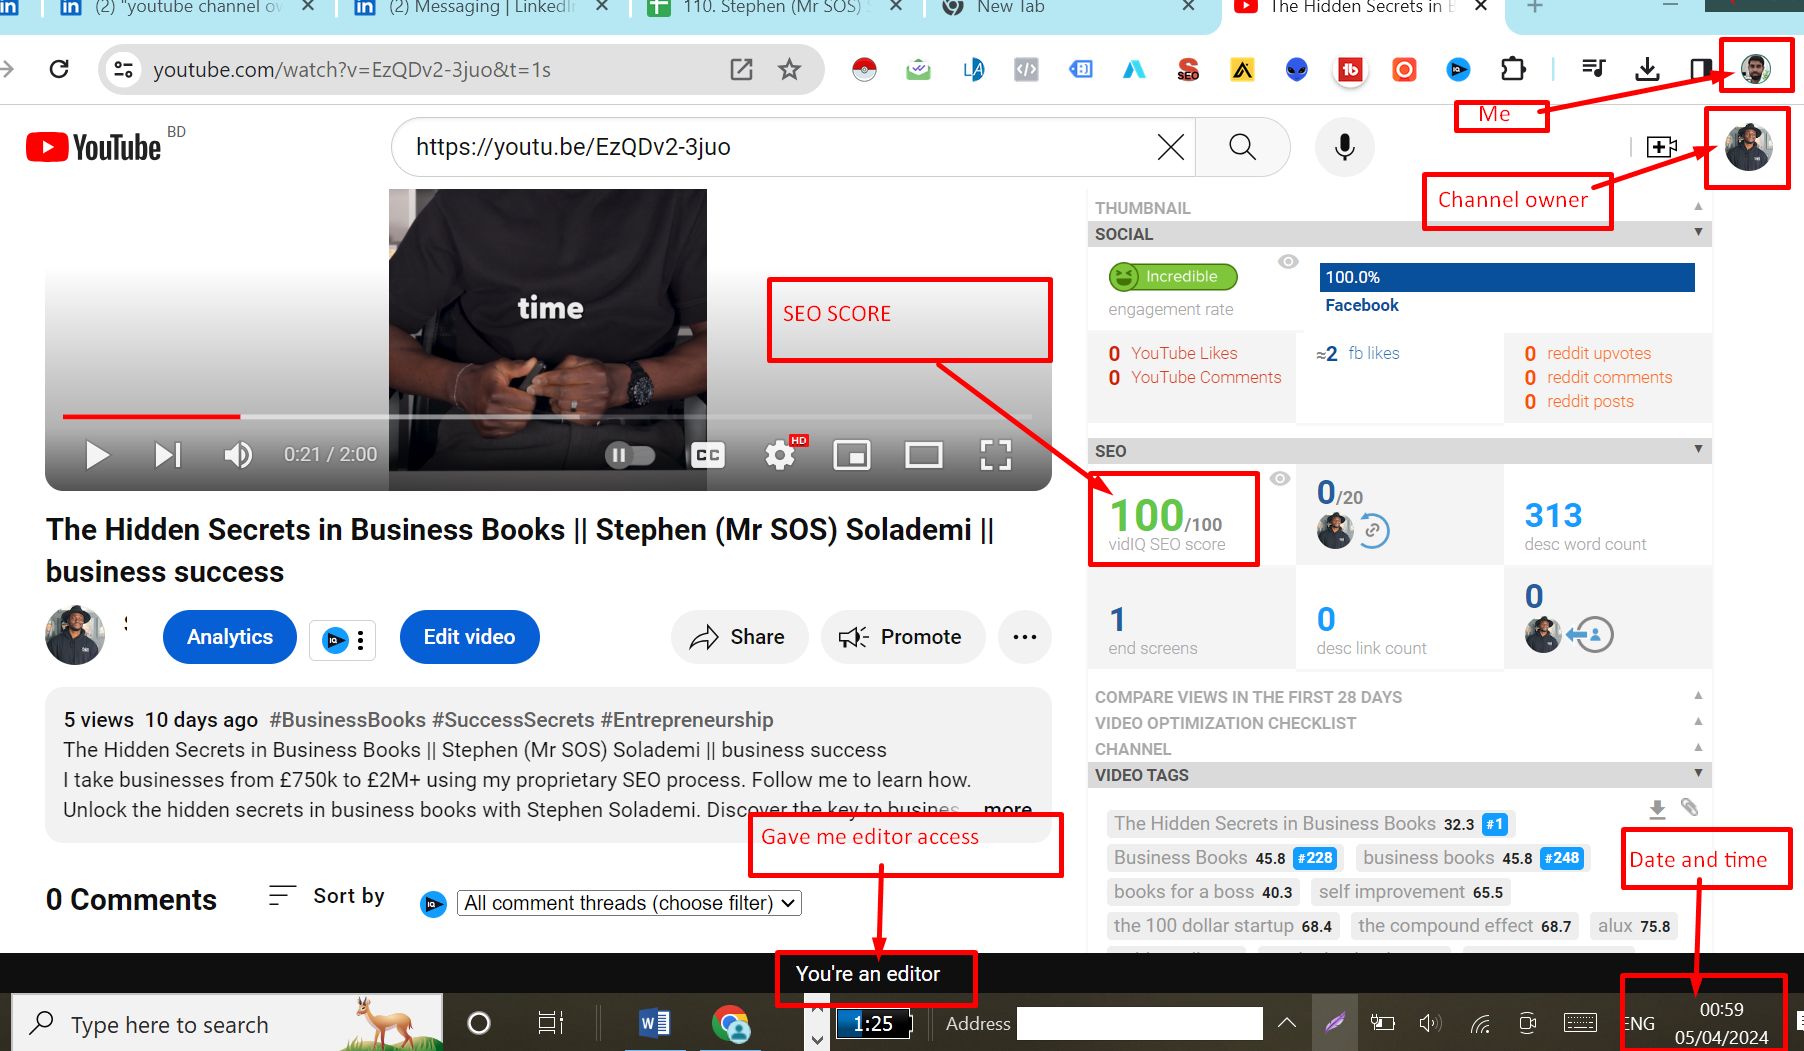Open Word from the taskbar

654,1023
